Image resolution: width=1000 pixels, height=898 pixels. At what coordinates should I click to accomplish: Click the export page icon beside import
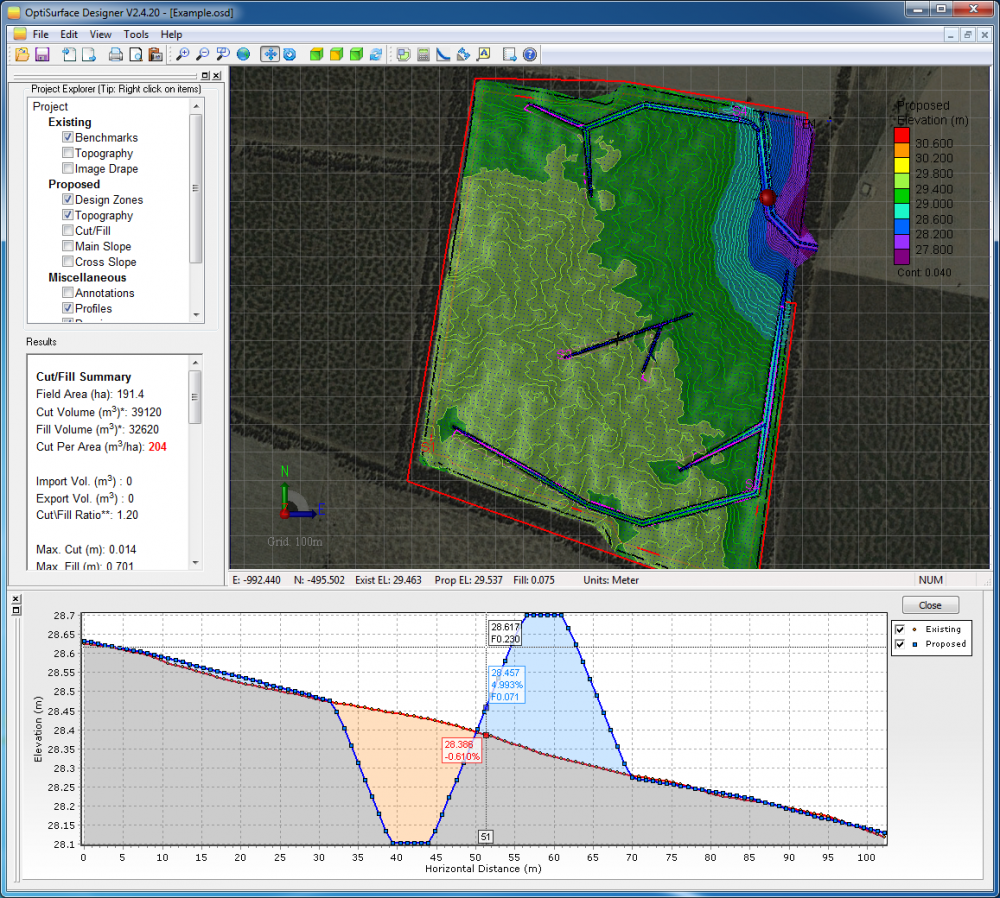[x=89, y=55]
